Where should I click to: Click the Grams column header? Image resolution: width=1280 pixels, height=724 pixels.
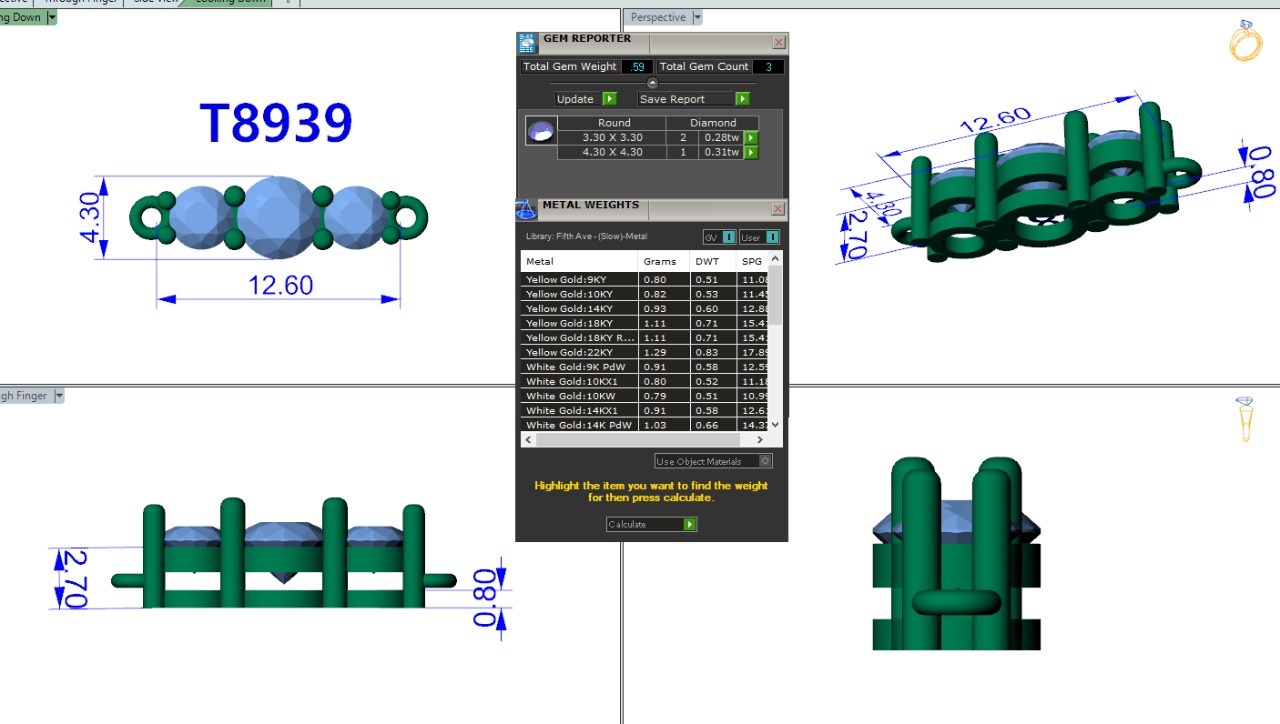664,262
